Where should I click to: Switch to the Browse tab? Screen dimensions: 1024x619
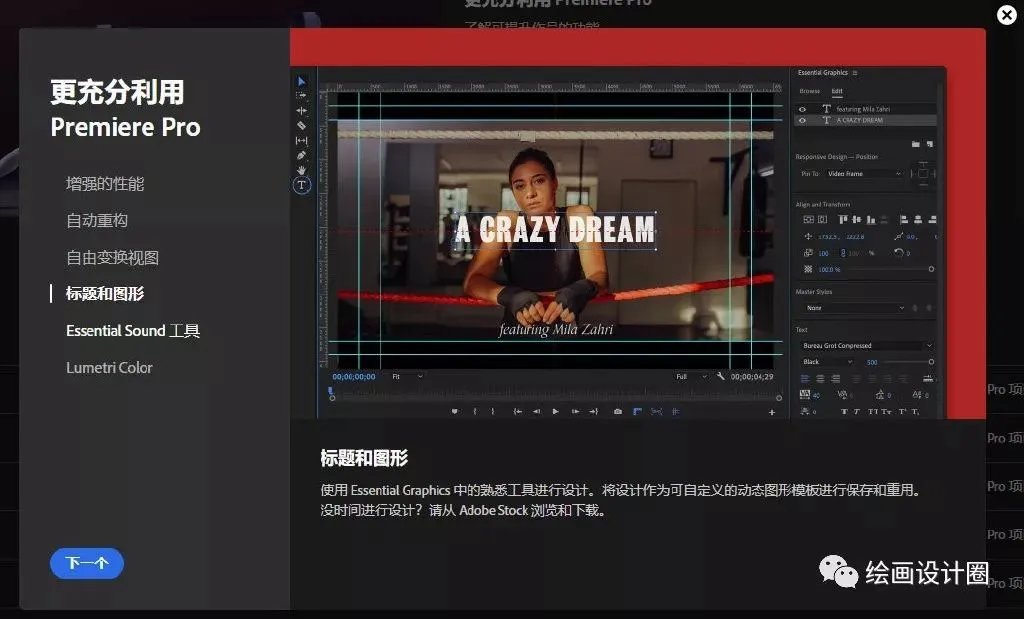point(810,91)
